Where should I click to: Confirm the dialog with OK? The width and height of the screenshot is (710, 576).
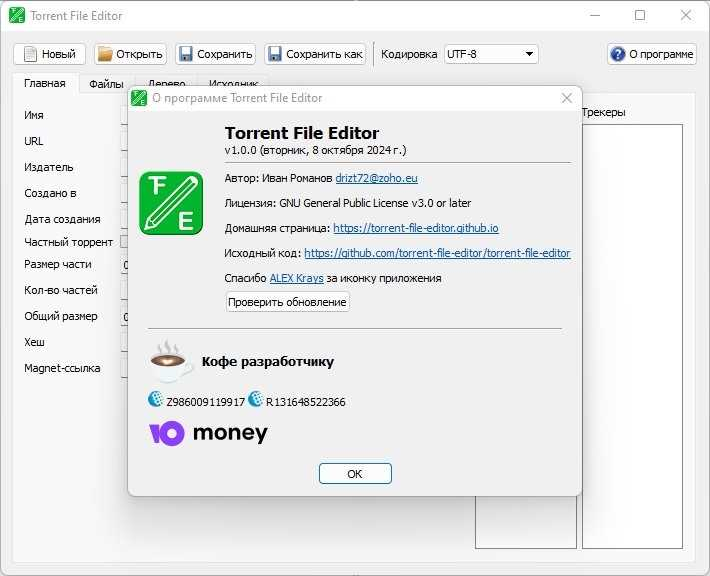355,474
